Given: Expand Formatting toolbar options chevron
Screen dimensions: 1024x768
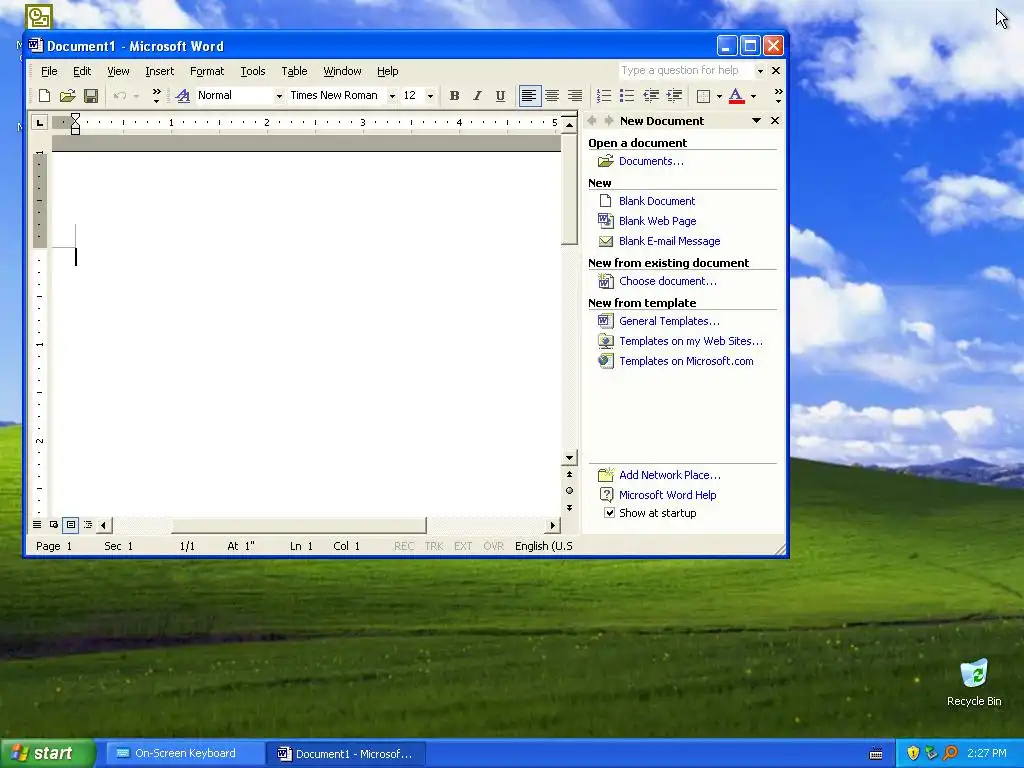Looking at the screenshot, I should [x=778, y=96].
